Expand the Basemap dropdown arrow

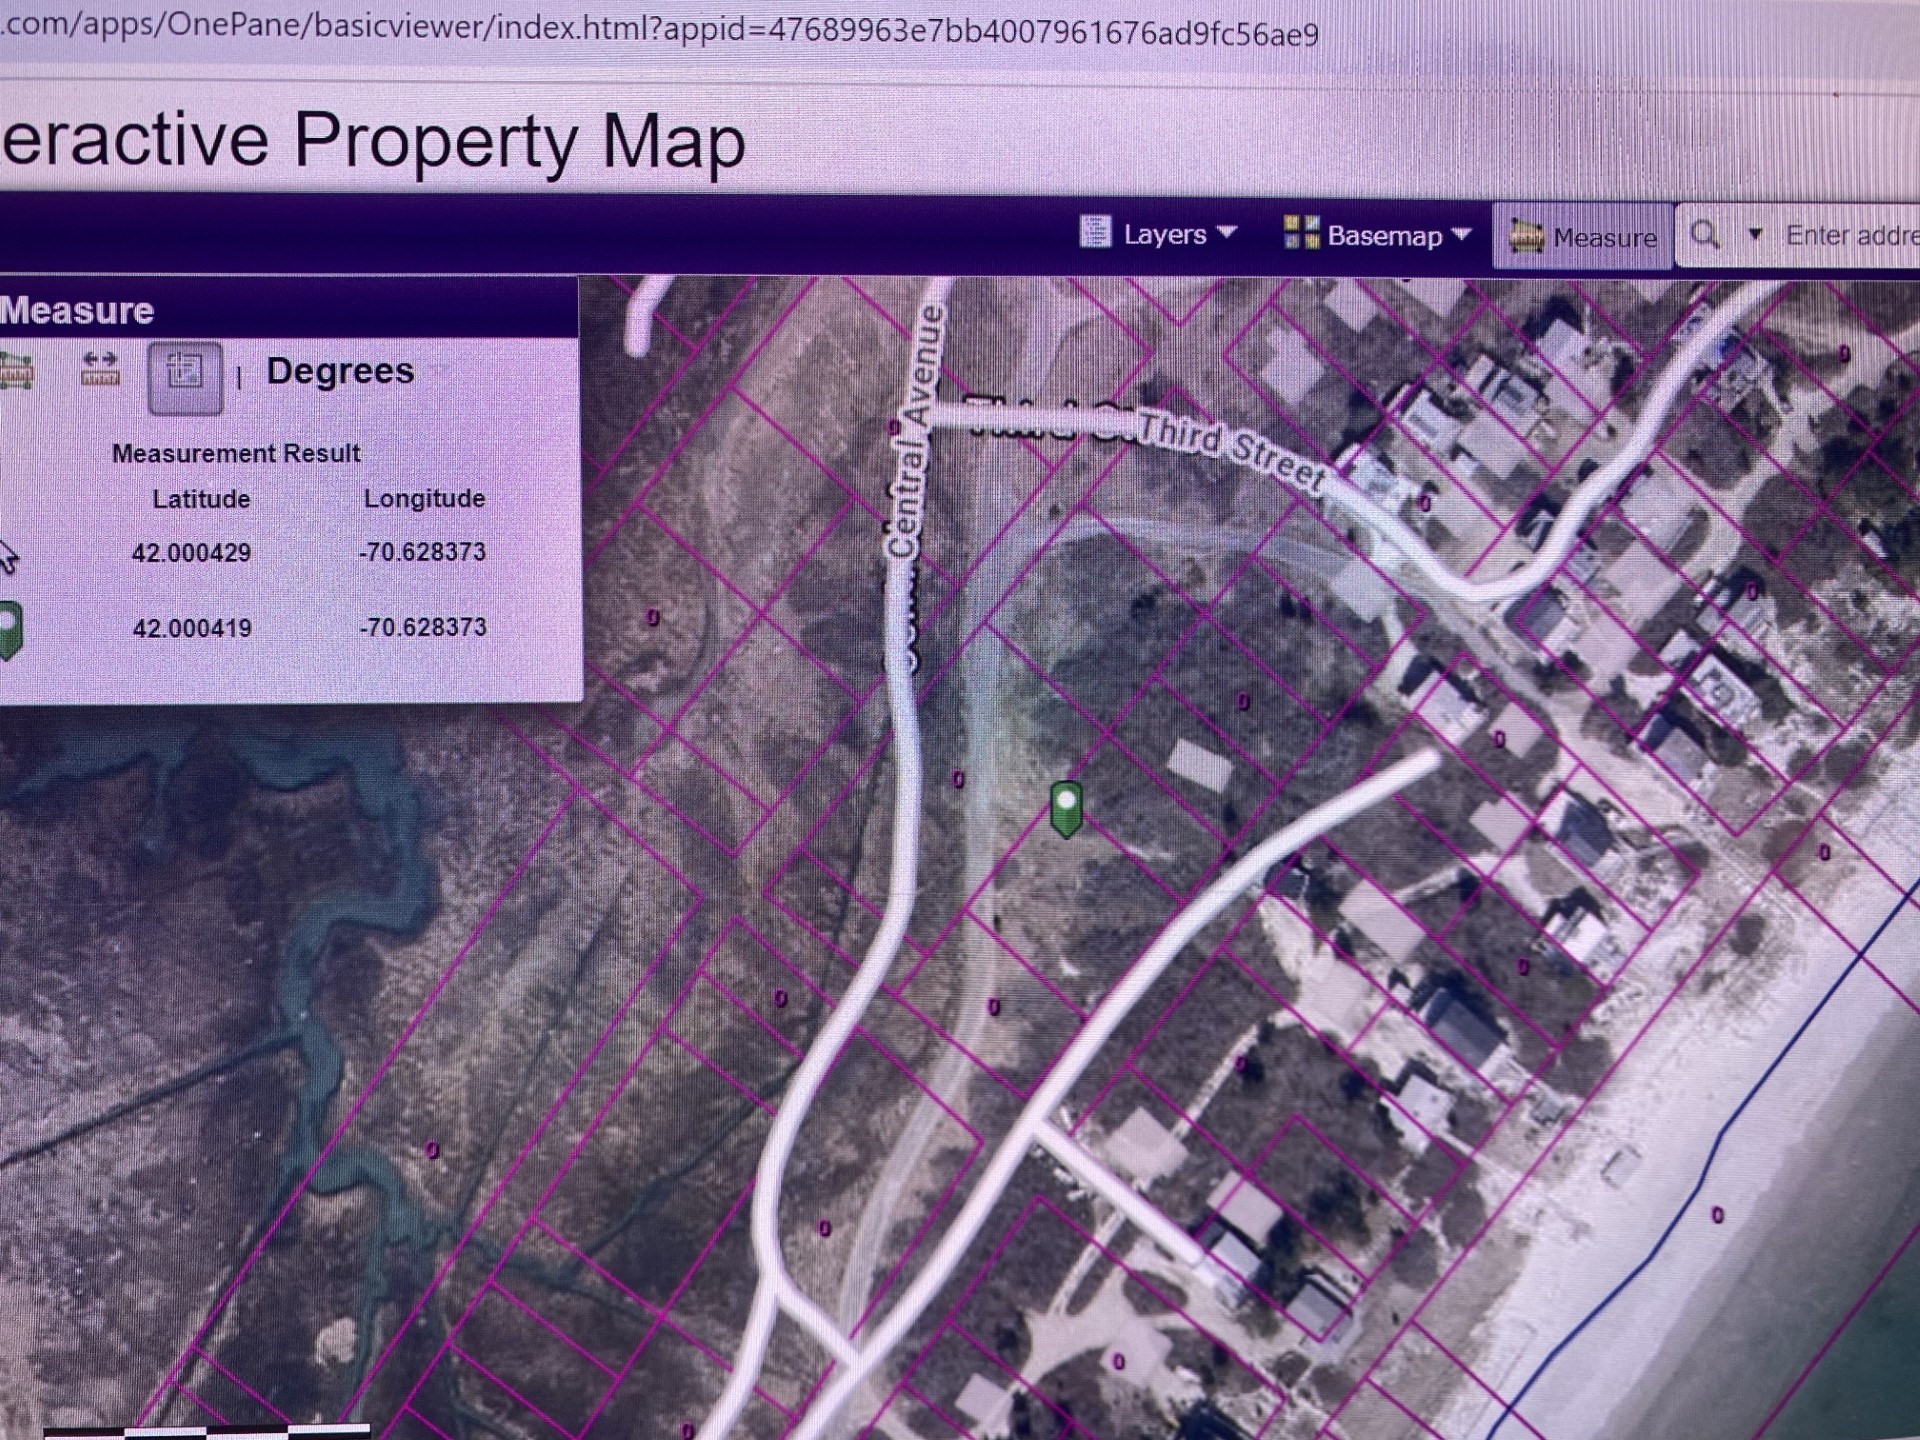(1461, 235)
